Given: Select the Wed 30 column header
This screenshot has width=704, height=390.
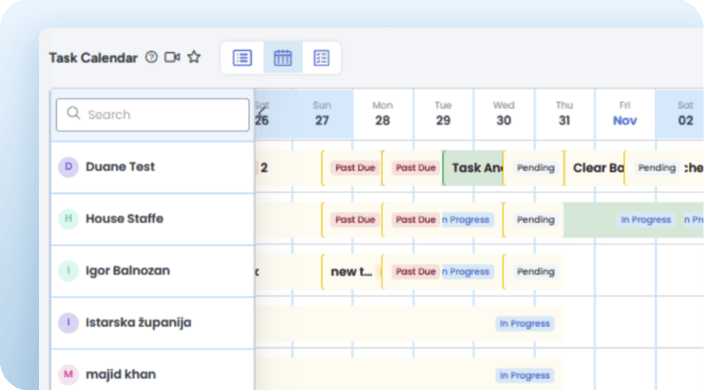Looking at the screenshot, I should point(504,114).
